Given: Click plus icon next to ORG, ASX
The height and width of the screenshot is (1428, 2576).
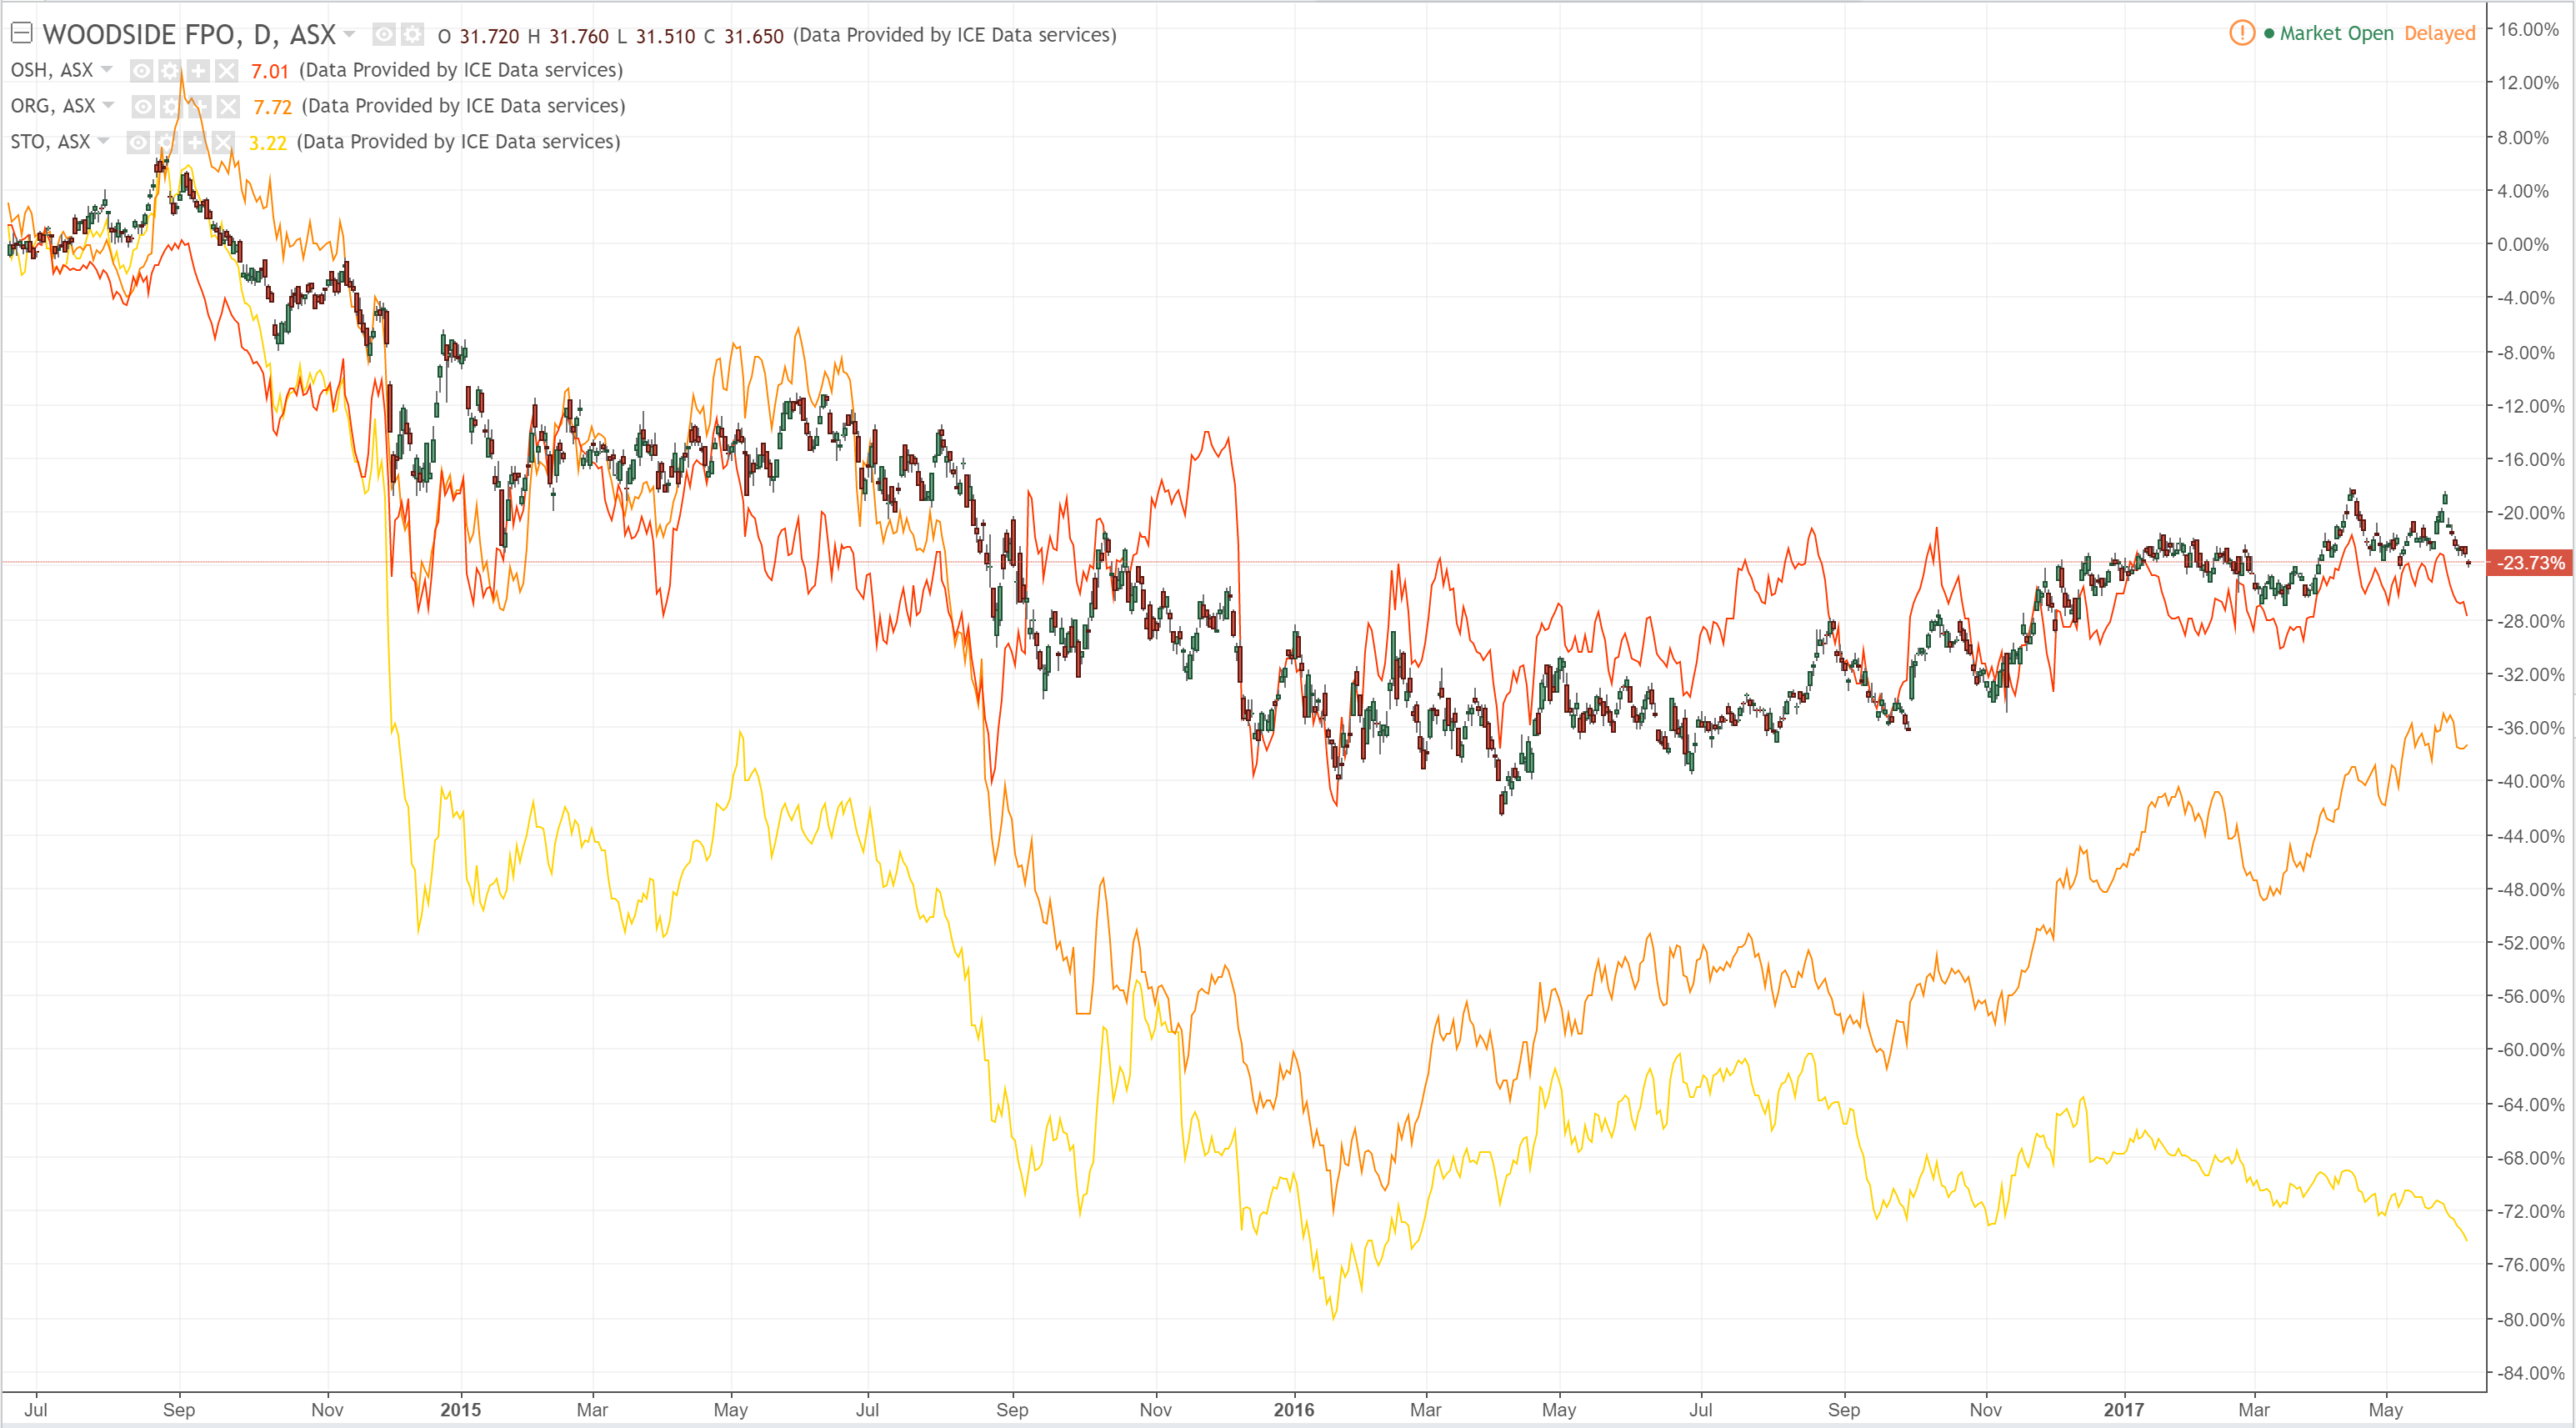Looking at the screenshot, I should tap(200, 106).
